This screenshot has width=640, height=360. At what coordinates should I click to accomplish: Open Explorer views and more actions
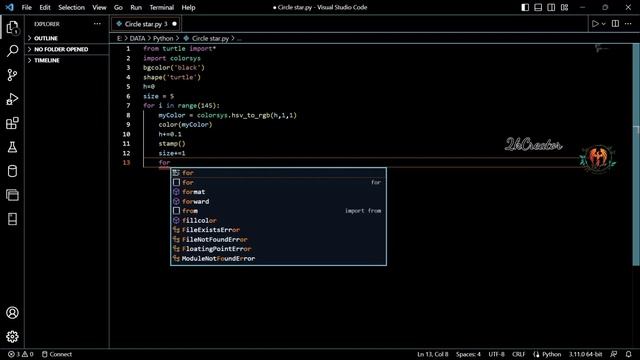coord(97,24)
